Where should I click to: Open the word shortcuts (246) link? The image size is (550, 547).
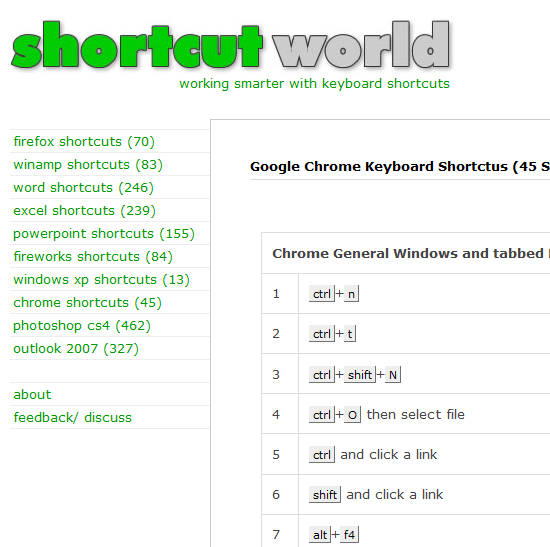(x=83, y=188)
